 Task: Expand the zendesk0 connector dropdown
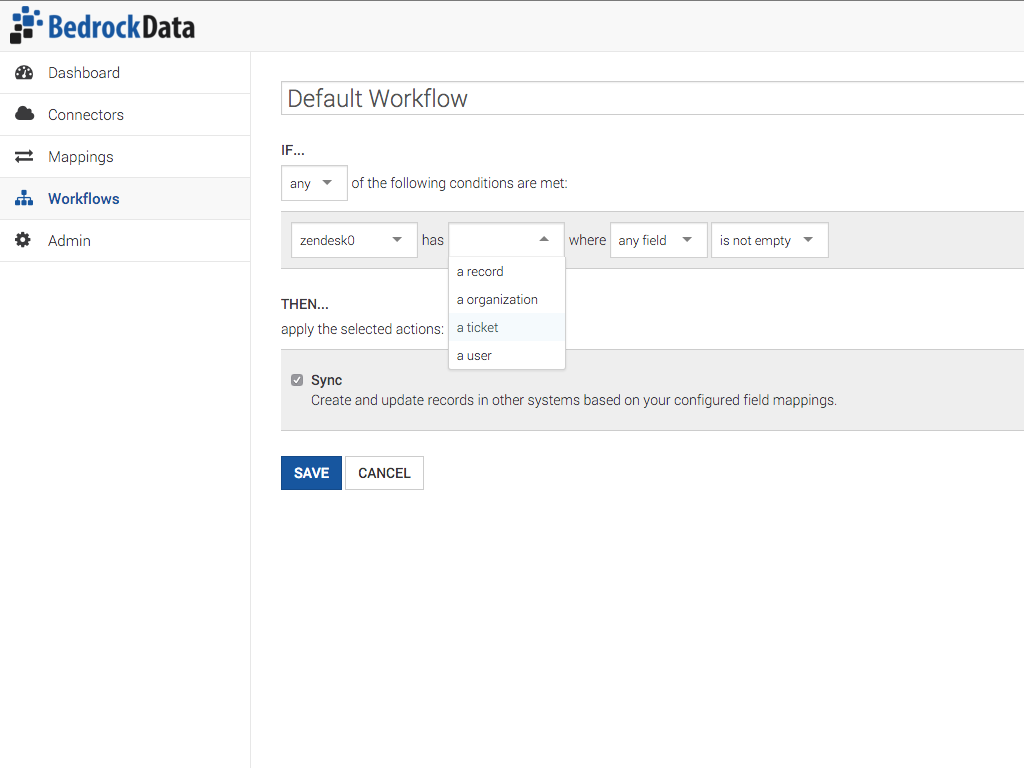pos(354,240)
